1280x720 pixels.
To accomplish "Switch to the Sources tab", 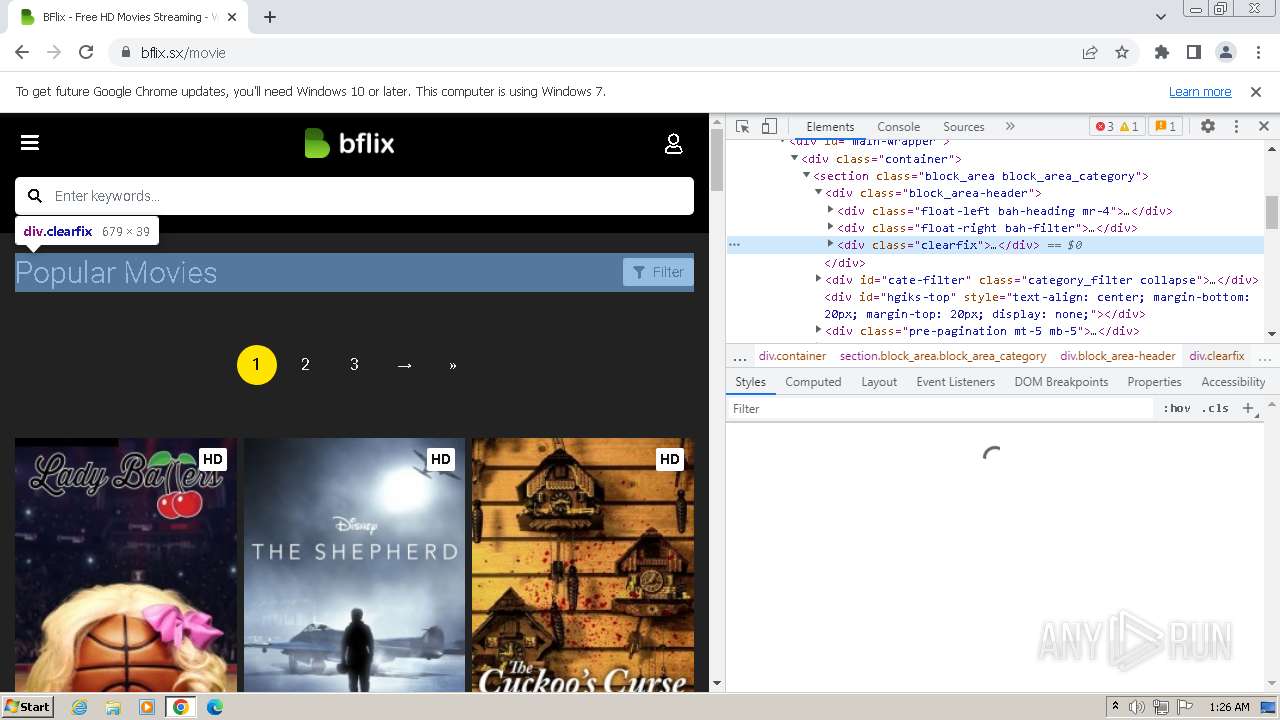I will pyautogui.click(x=964, y=127).
